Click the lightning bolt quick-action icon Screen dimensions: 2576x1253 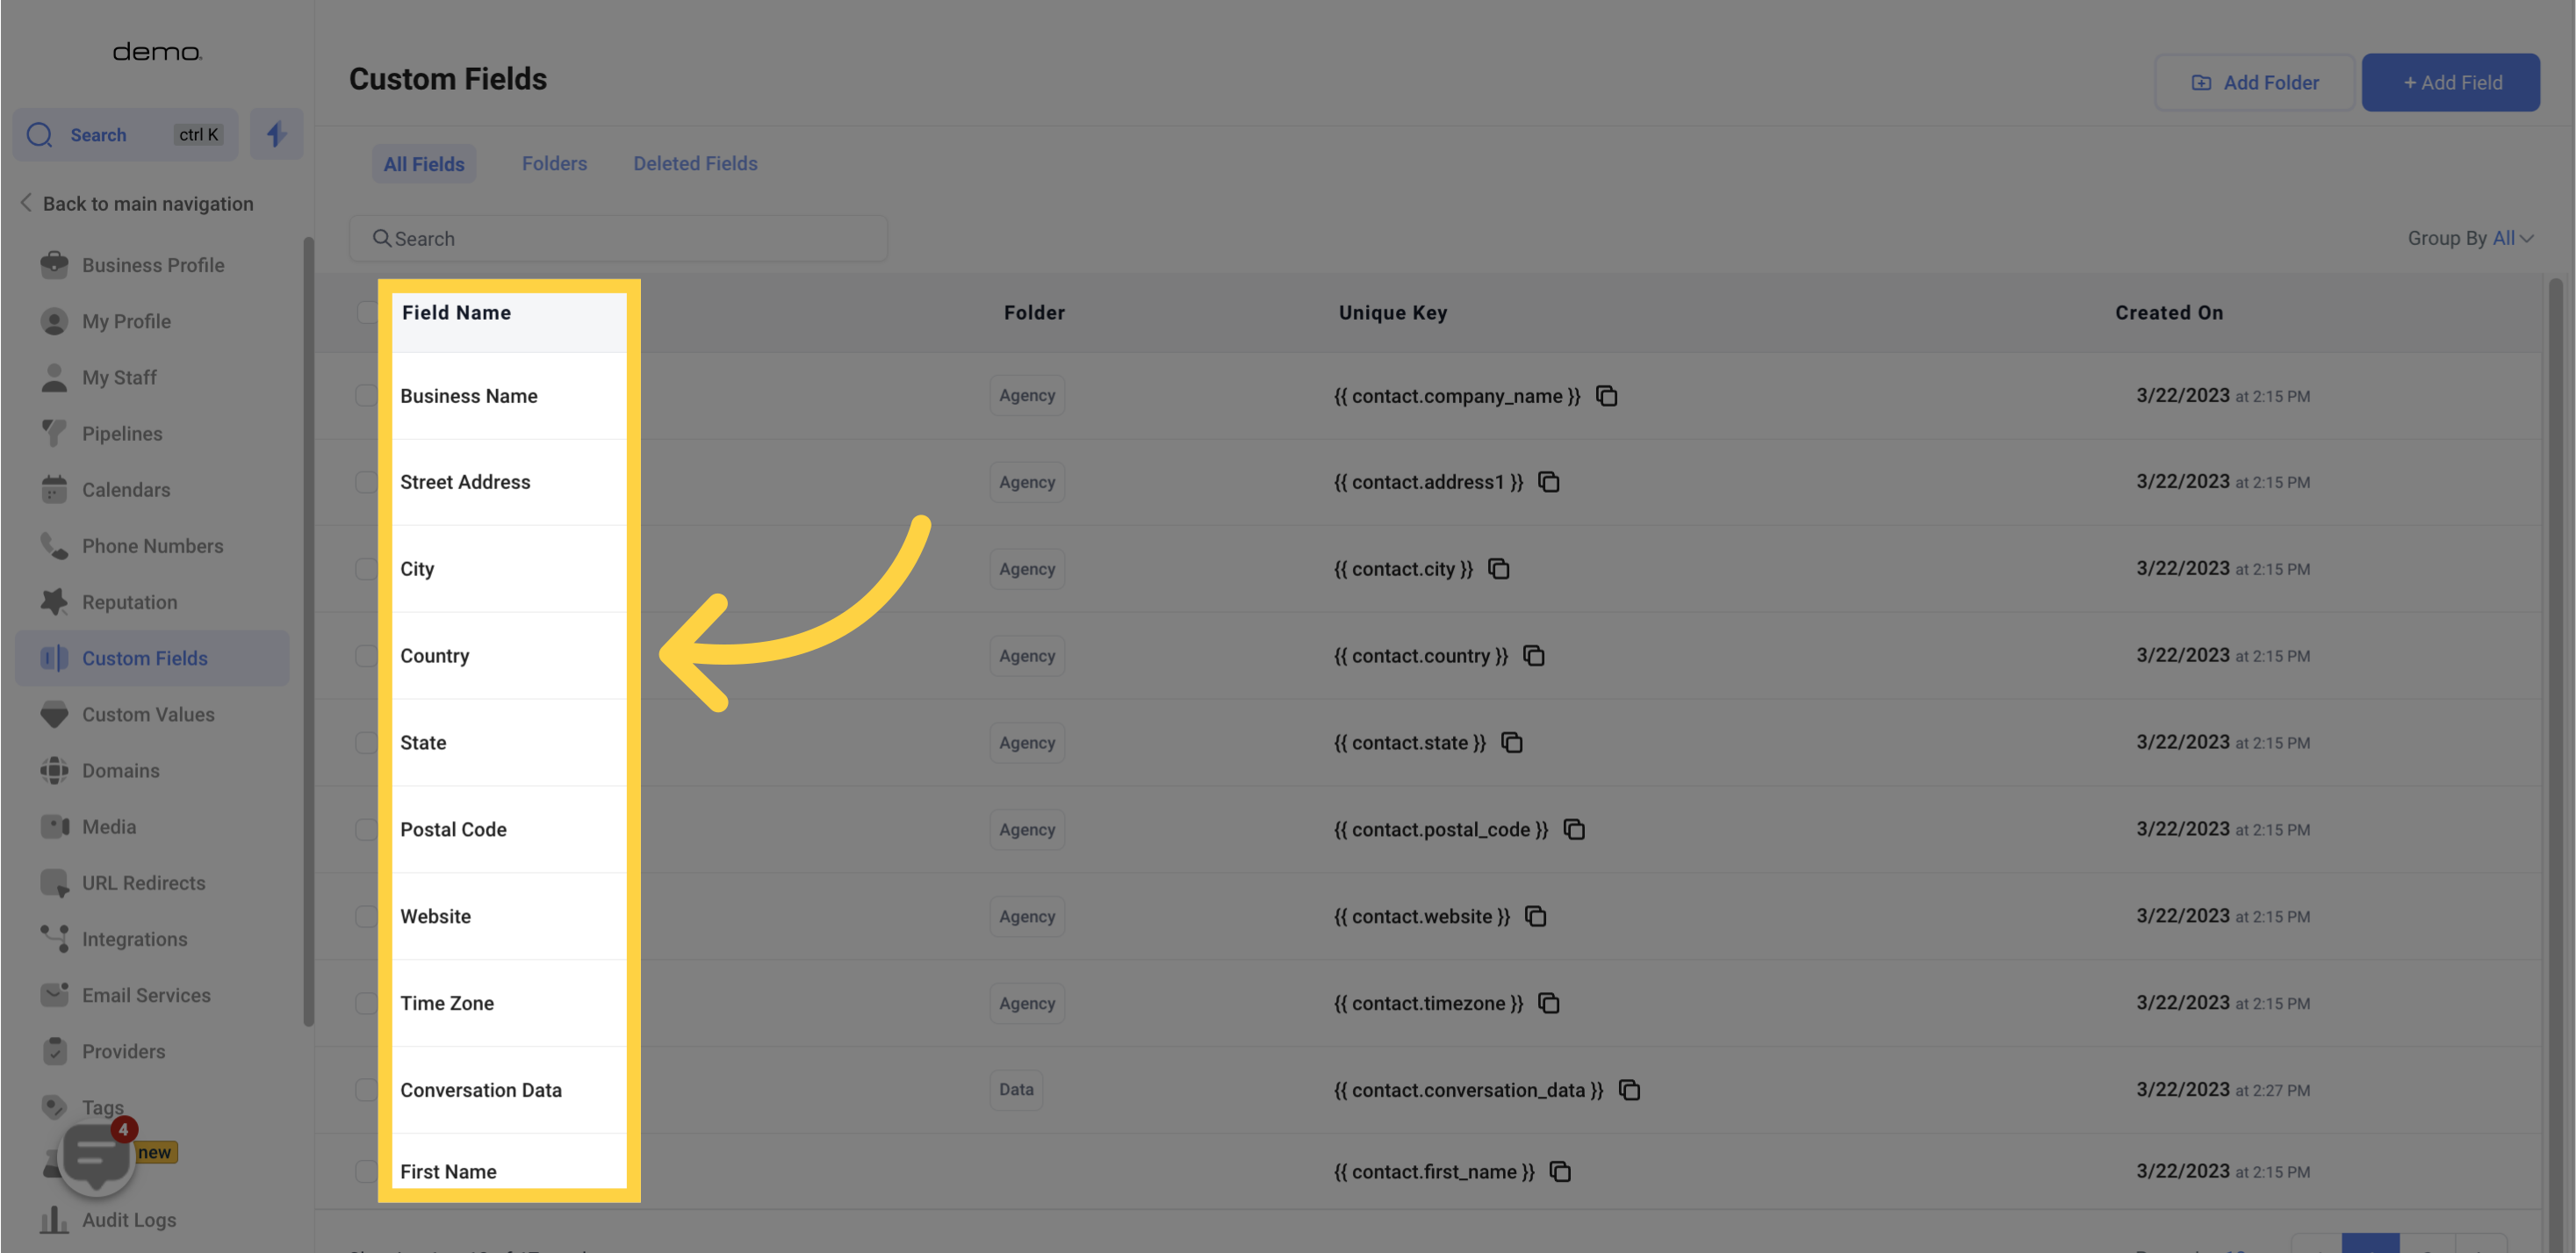tap(276, 134)
